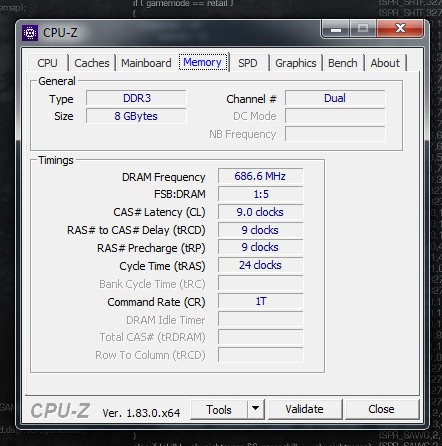442x446 pixels.
Task: Click the empty Row To Column field
Action: 260,355
